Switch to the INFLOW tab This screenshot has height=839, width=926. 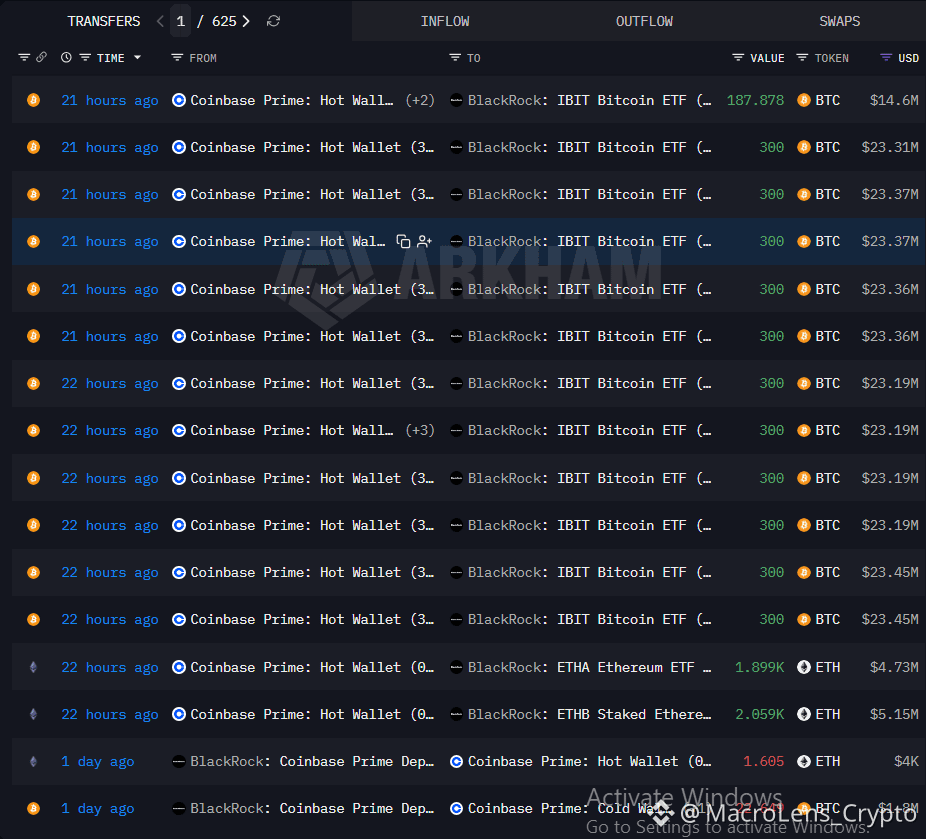445,21
